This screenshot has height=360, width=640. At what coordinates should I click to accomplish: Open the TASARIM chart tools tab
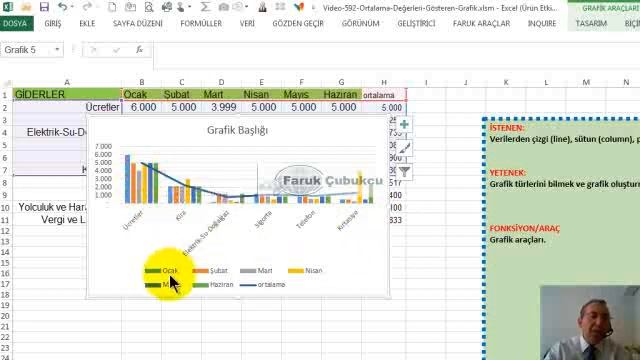tap(591, 24)
